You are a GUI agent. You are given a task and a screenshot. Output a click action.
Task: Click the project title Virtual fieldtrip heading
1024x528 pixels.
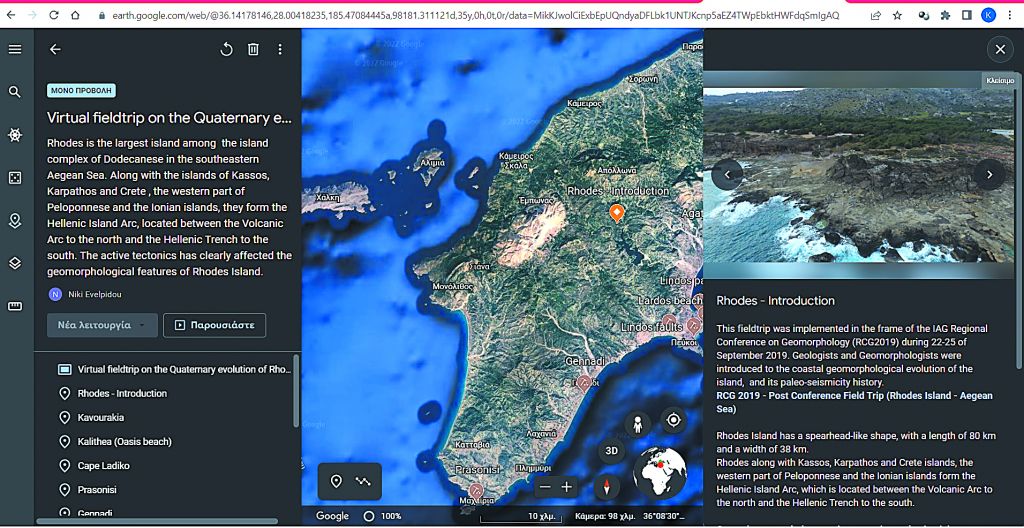169,118
